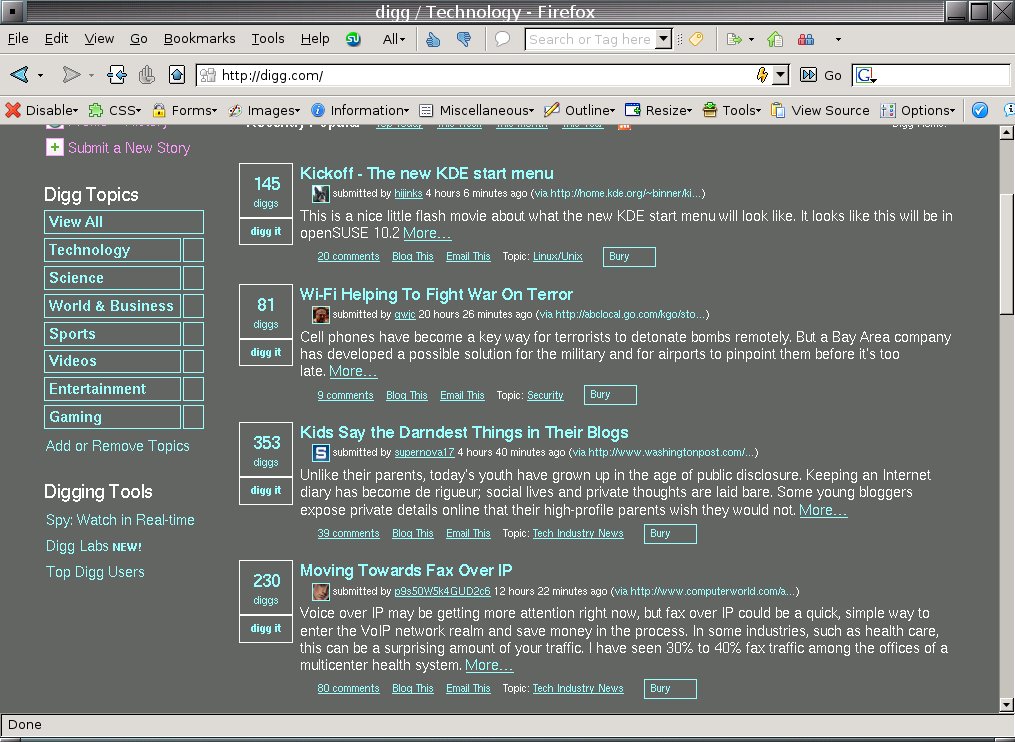Click supernova17's S avatar icon
Screen dimensions: 1015x742
320,453
